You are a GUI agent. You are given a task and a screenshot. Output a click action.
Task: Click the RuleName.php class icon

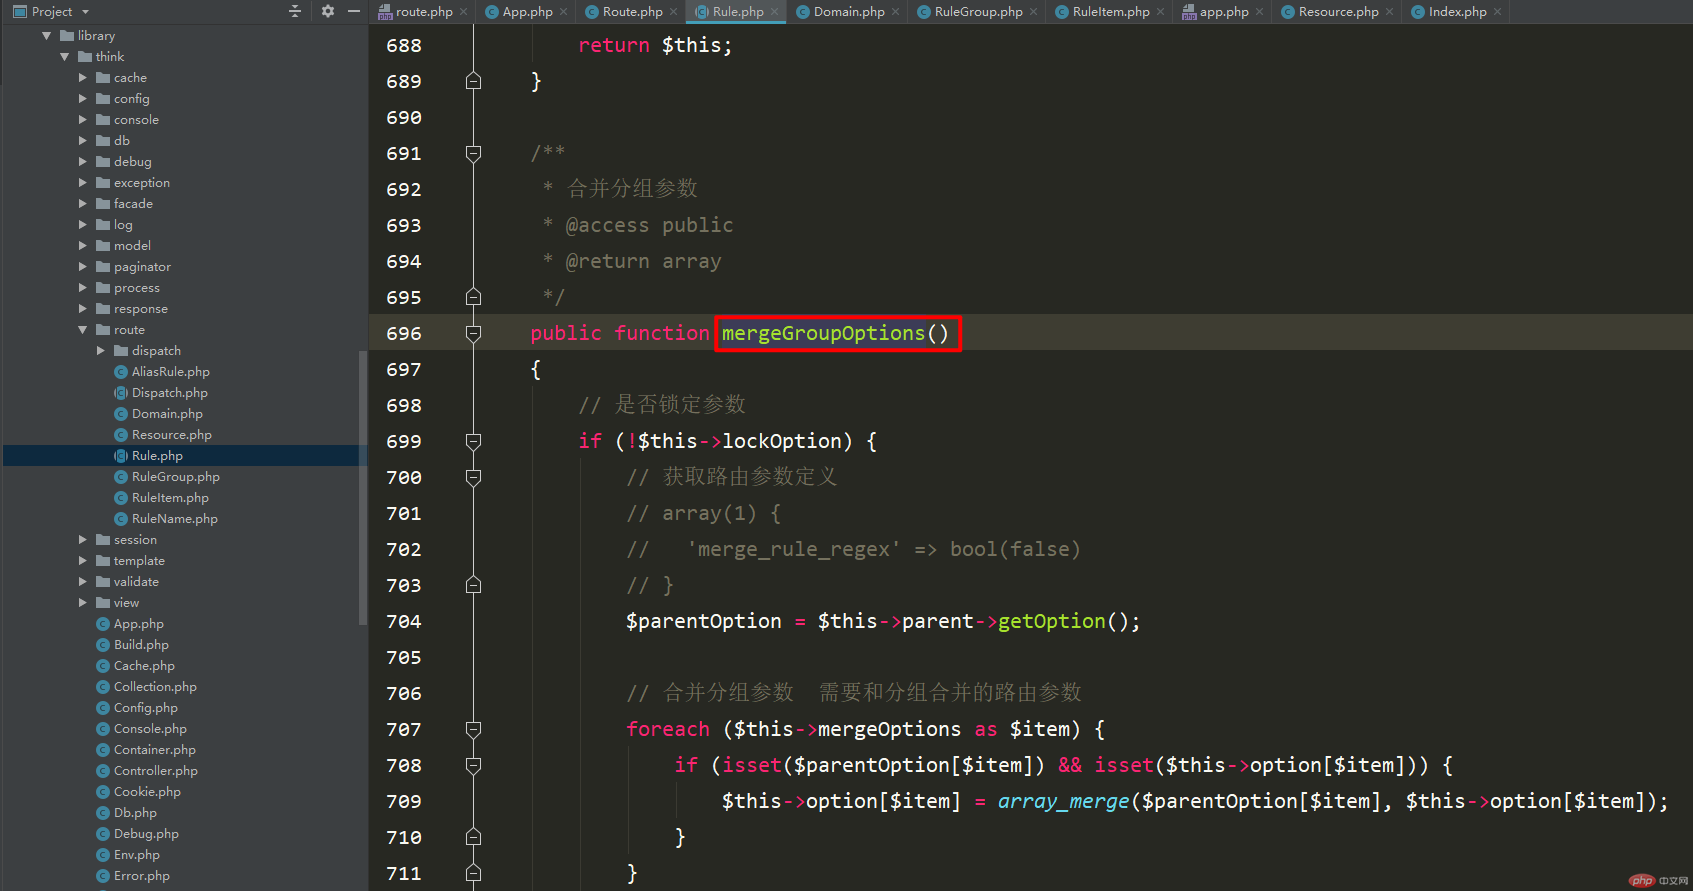click(x=121, y=519)
